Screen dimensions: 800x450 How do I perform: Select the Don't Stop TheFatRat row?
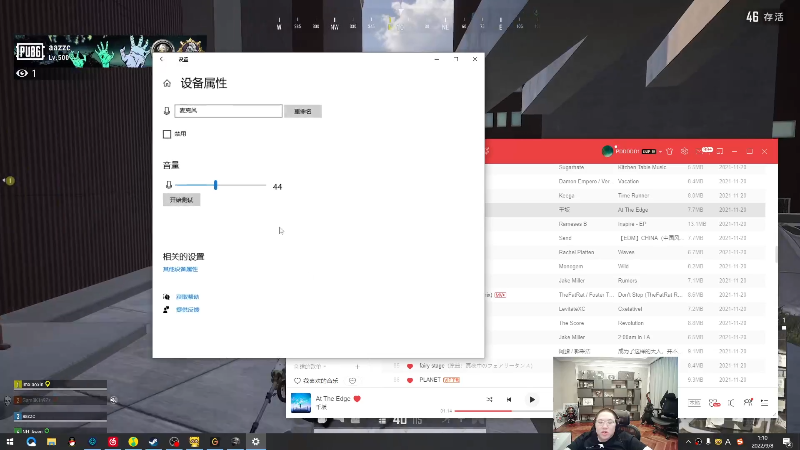coord(625,295)
